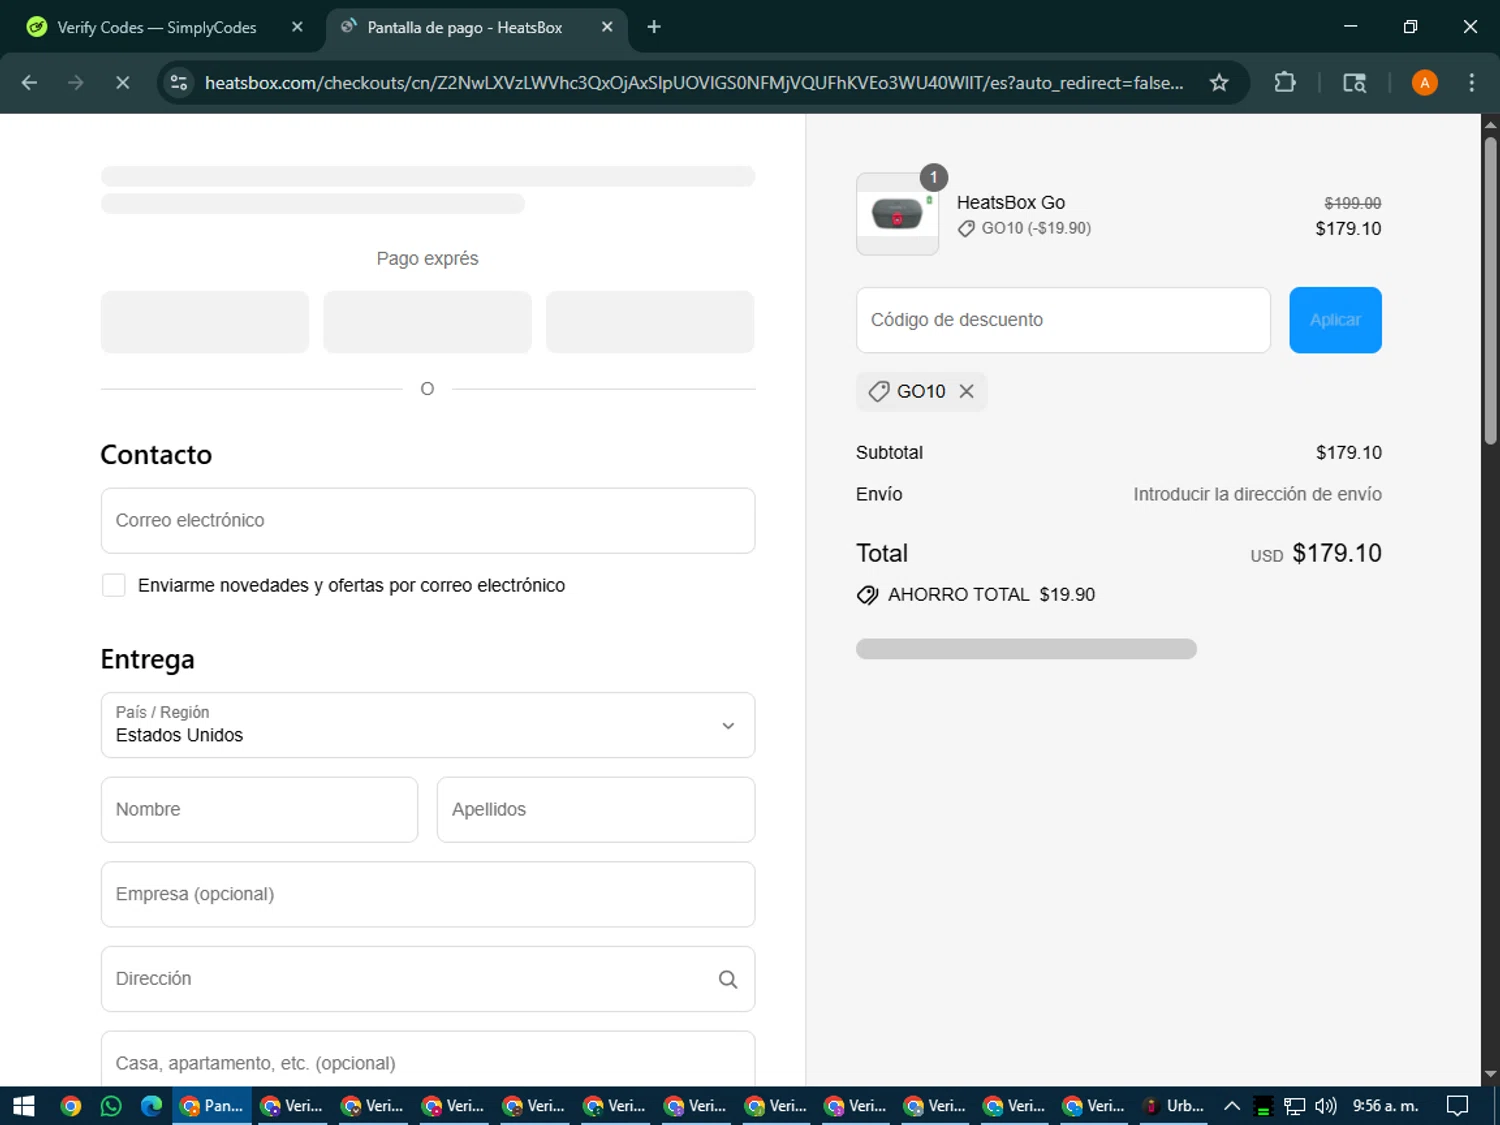Click the Aplicar discount button
The width and height of the screenshot is (1500, 1125).
tap(1335, 320)
